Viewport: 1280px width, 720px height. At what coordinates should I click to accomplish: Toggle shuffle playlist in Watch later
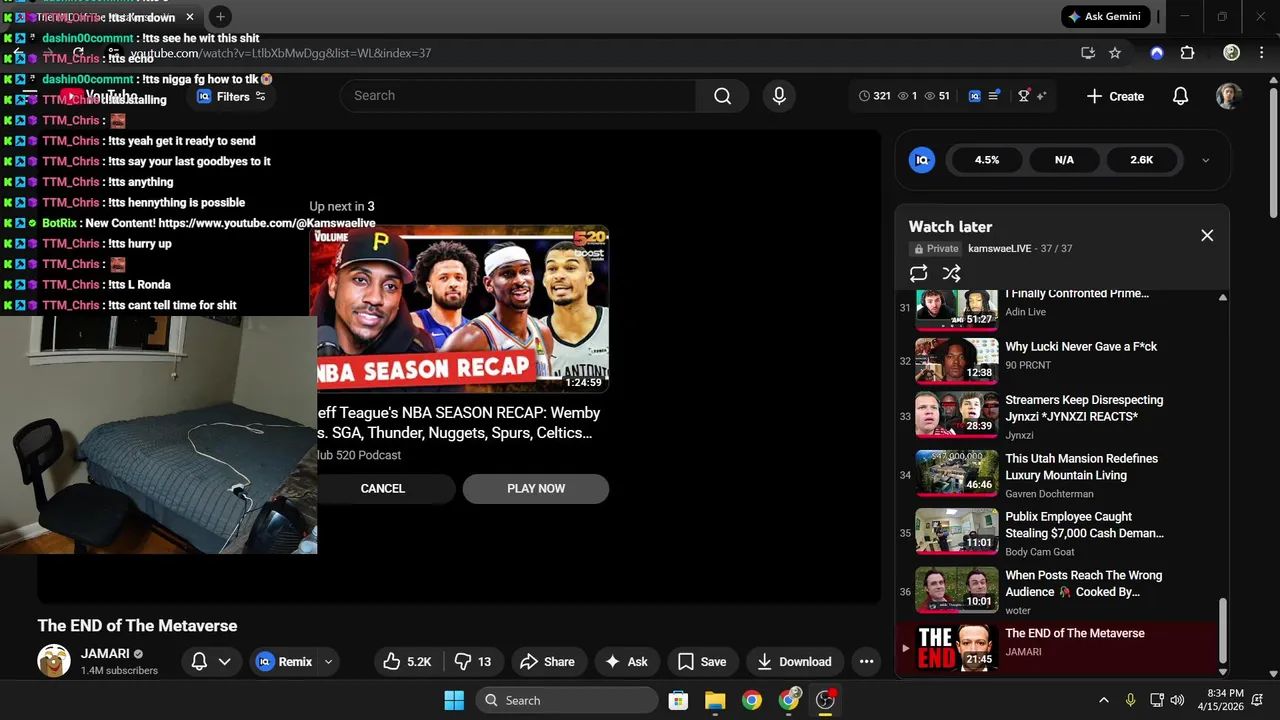click(952, 273)
